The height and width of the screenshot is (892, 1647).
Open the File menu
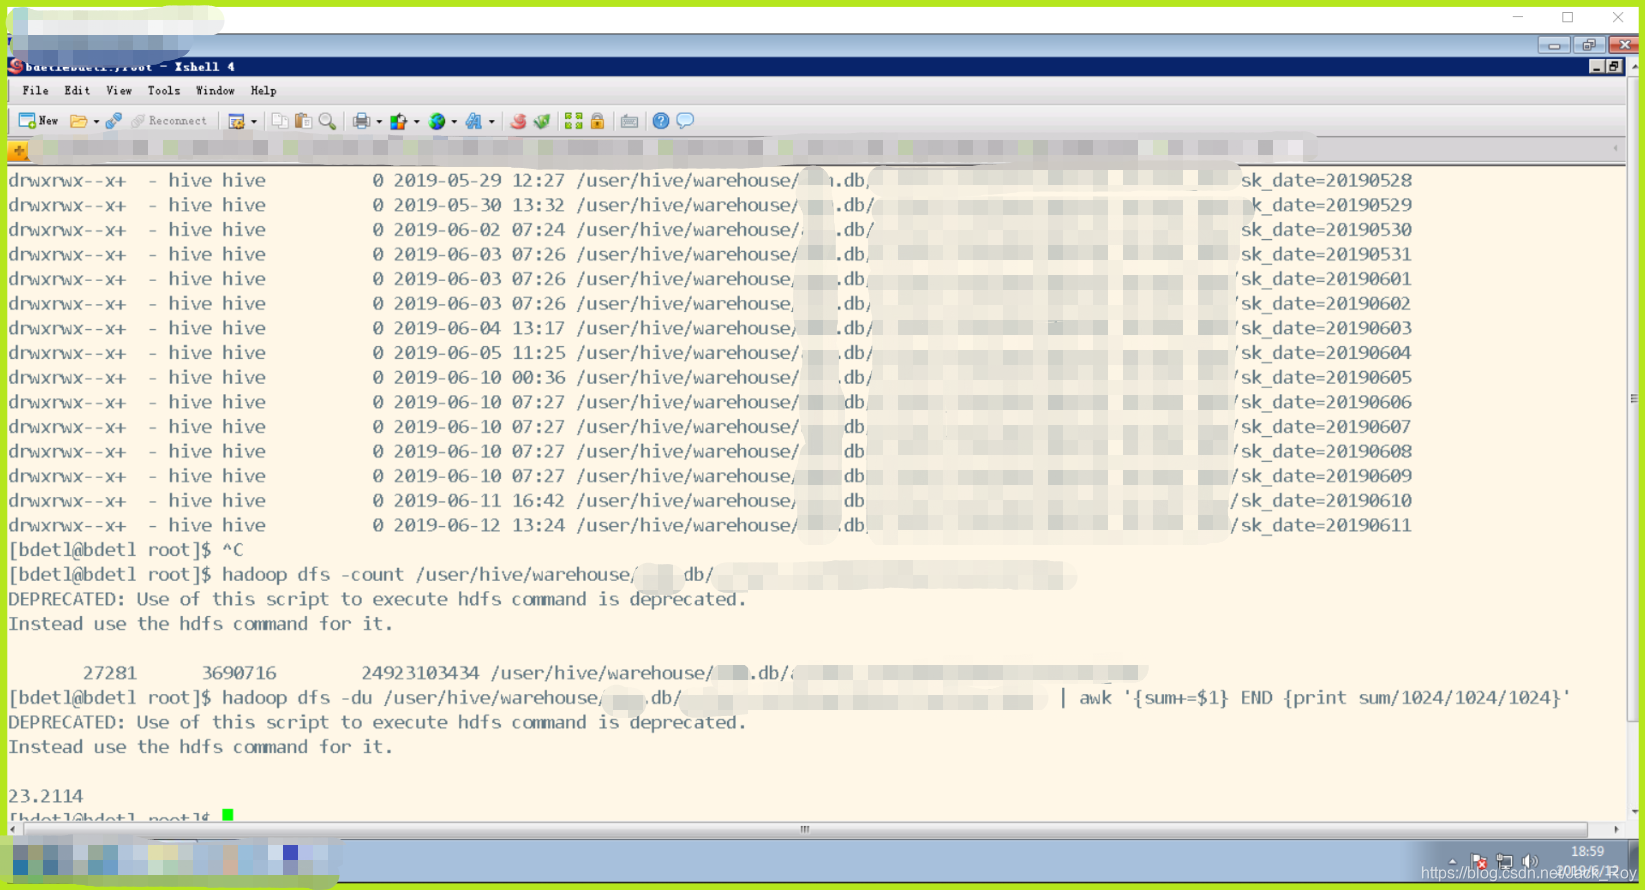pos(35,91)
